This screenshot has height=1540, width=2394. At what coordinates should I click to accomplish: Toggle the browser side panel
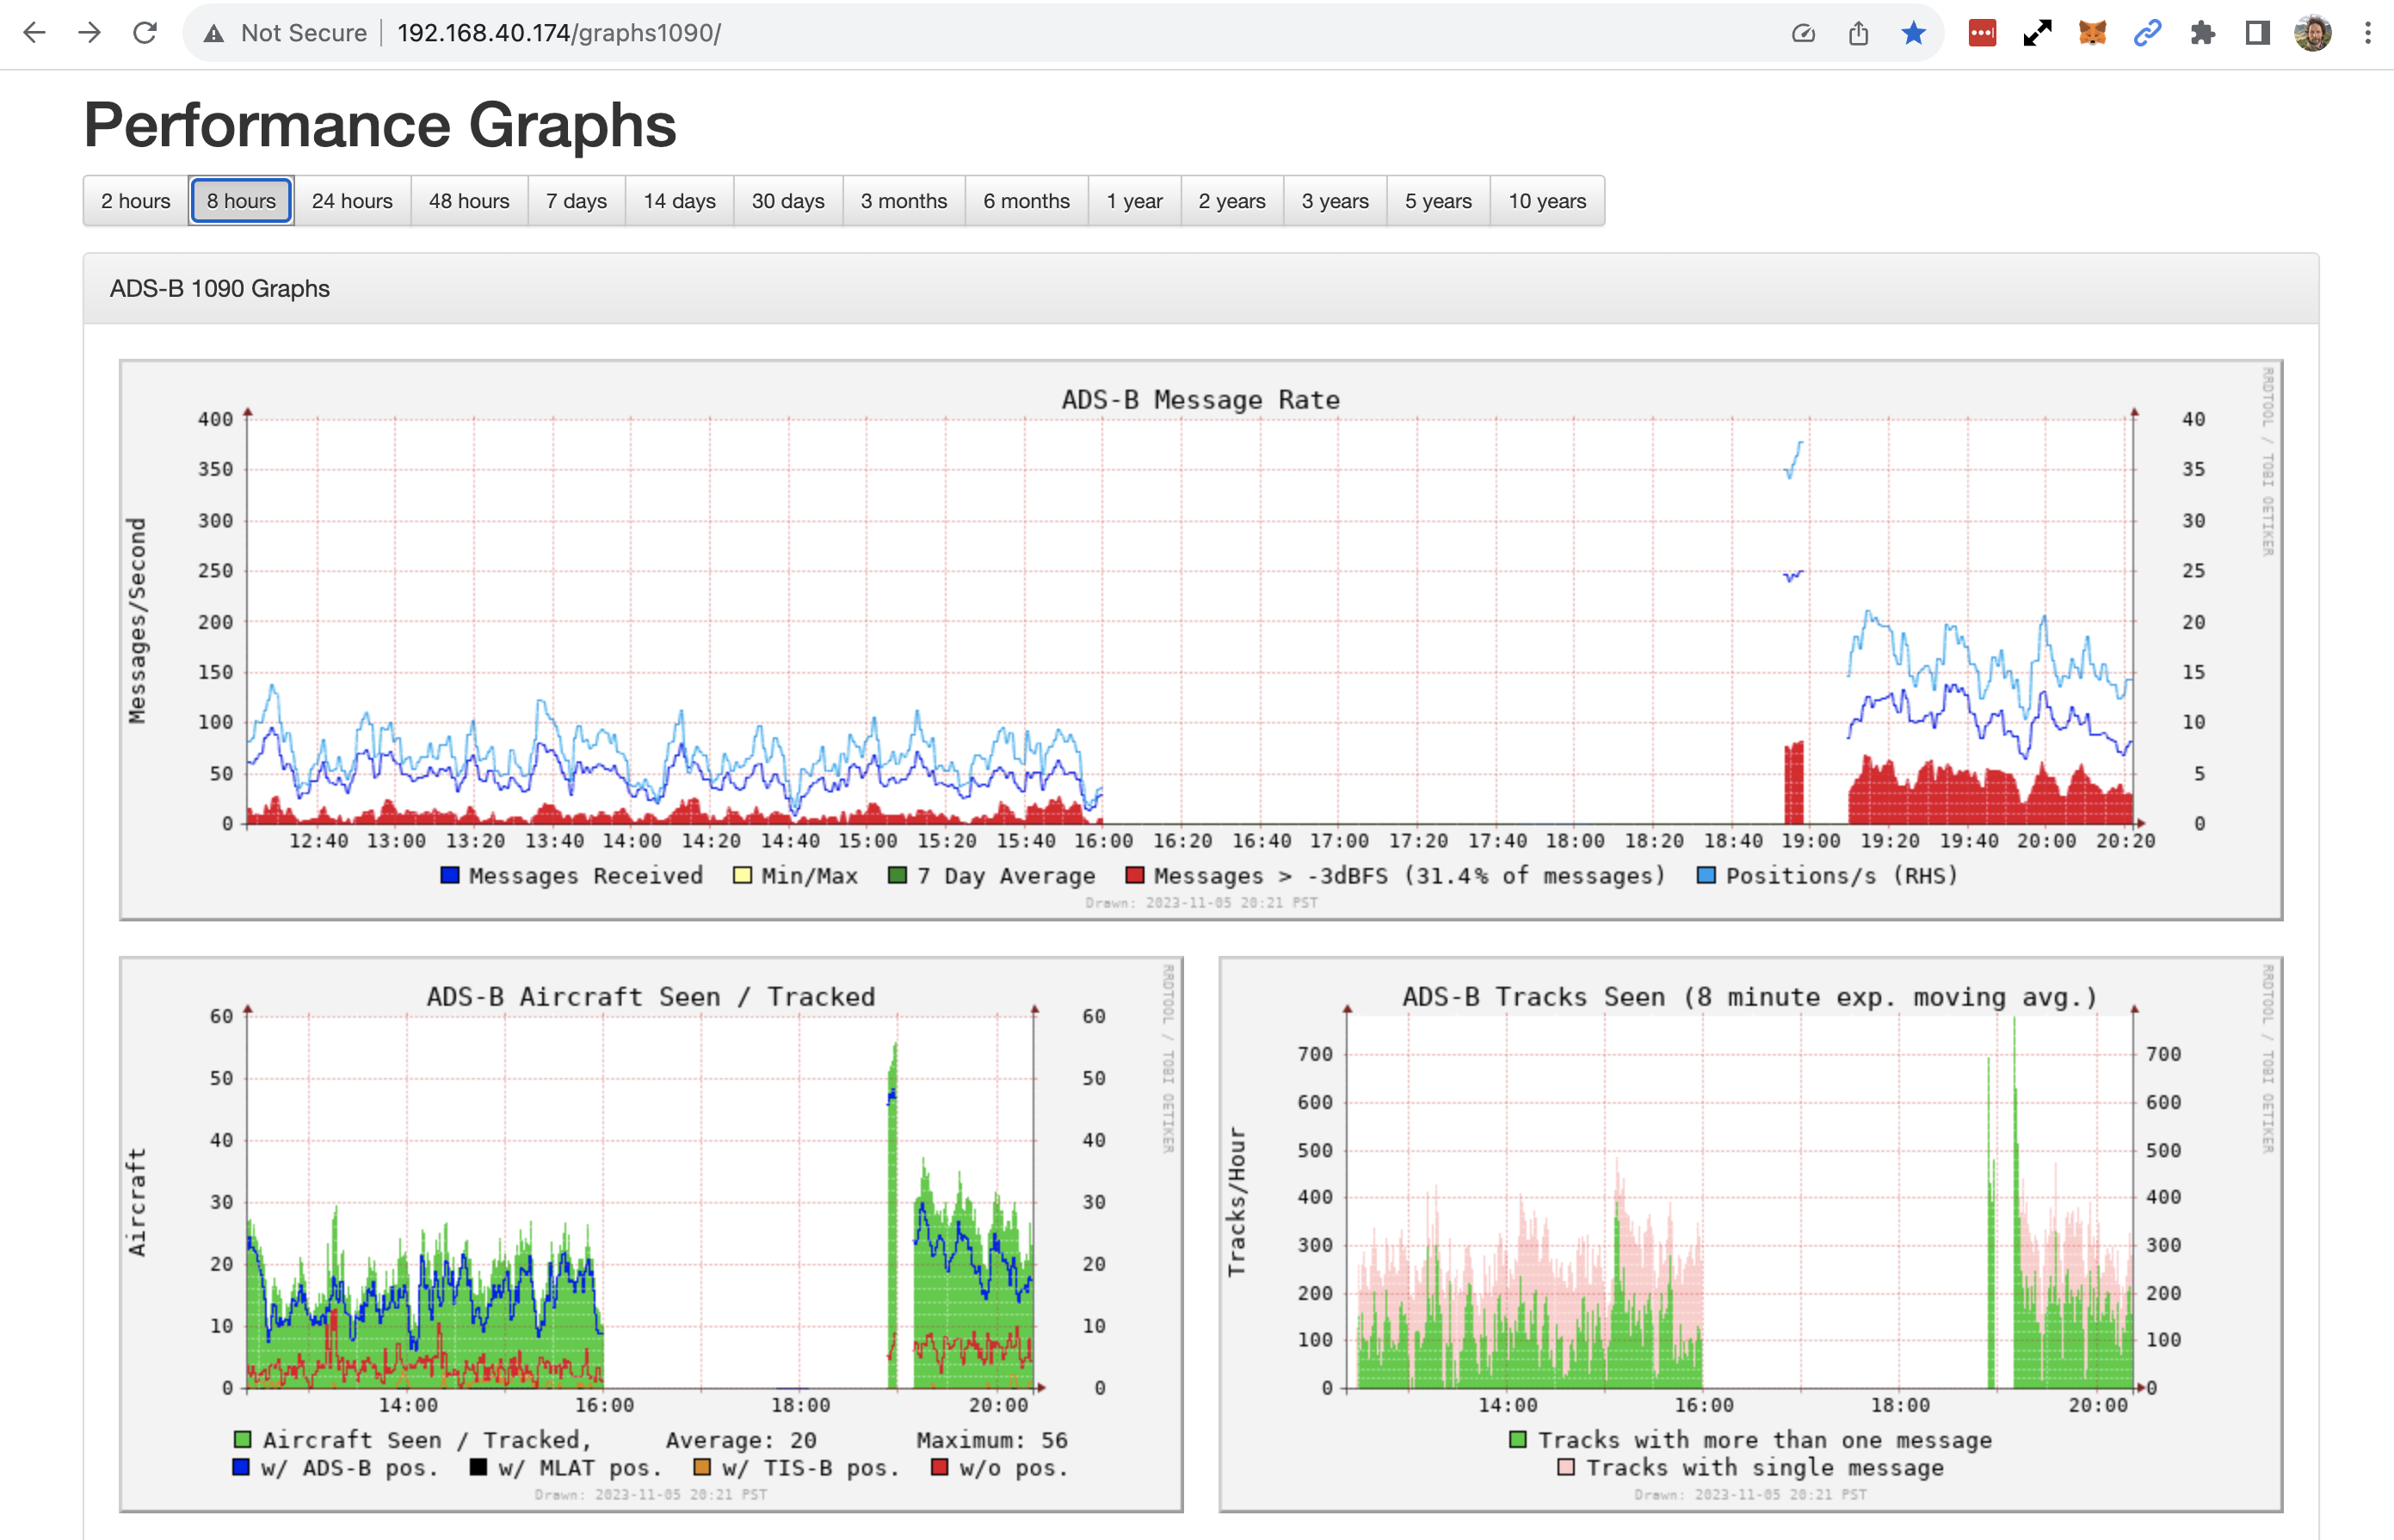coord(2257,33)
